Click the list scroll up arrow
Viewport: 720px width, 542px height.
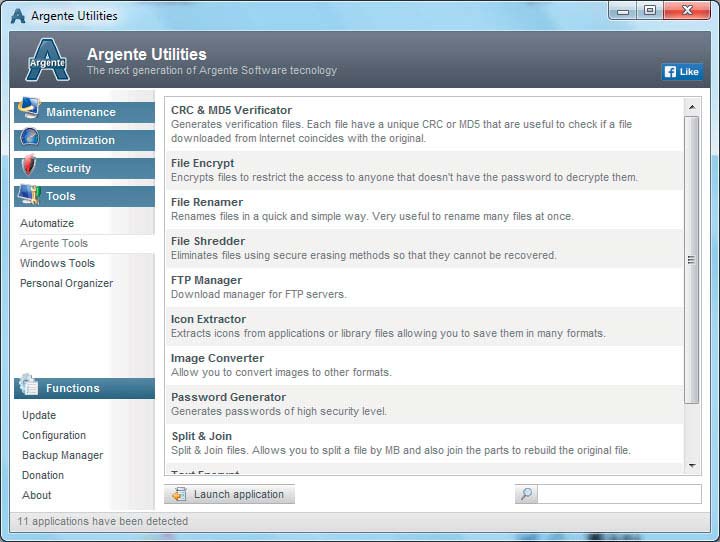click(x=692, y=107)
